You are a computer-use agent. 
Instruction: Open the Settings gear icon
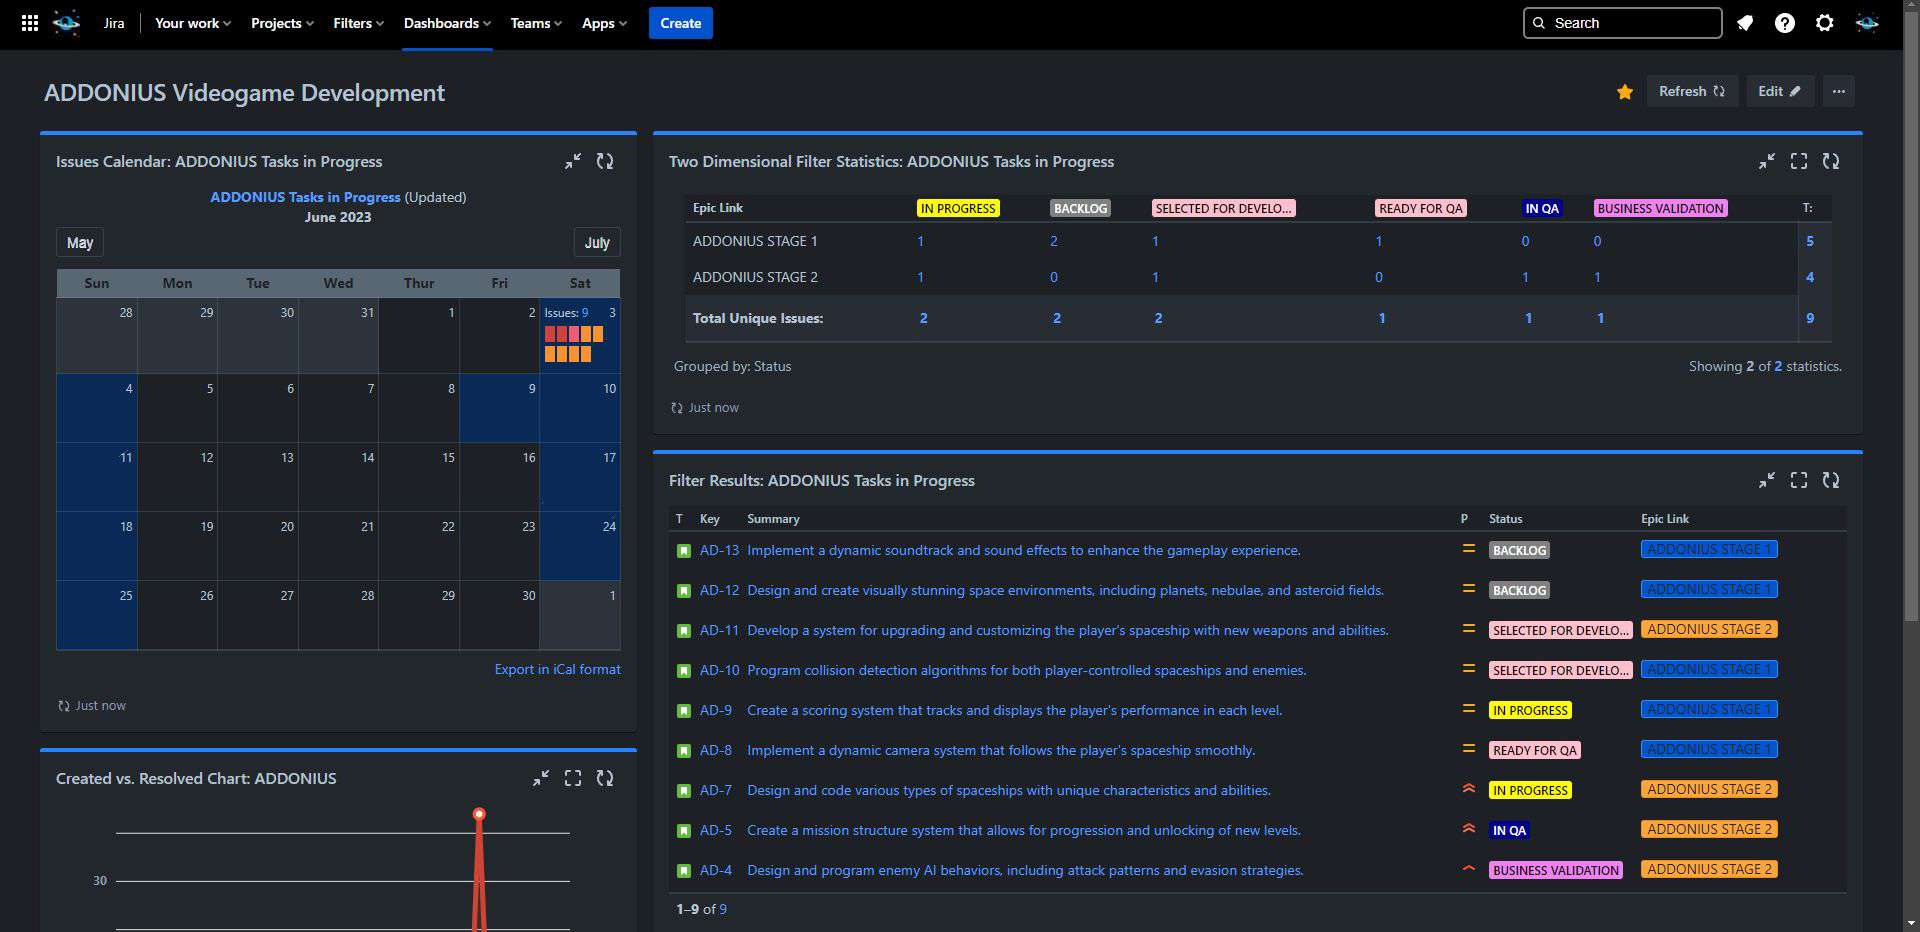coord(1825,23)
